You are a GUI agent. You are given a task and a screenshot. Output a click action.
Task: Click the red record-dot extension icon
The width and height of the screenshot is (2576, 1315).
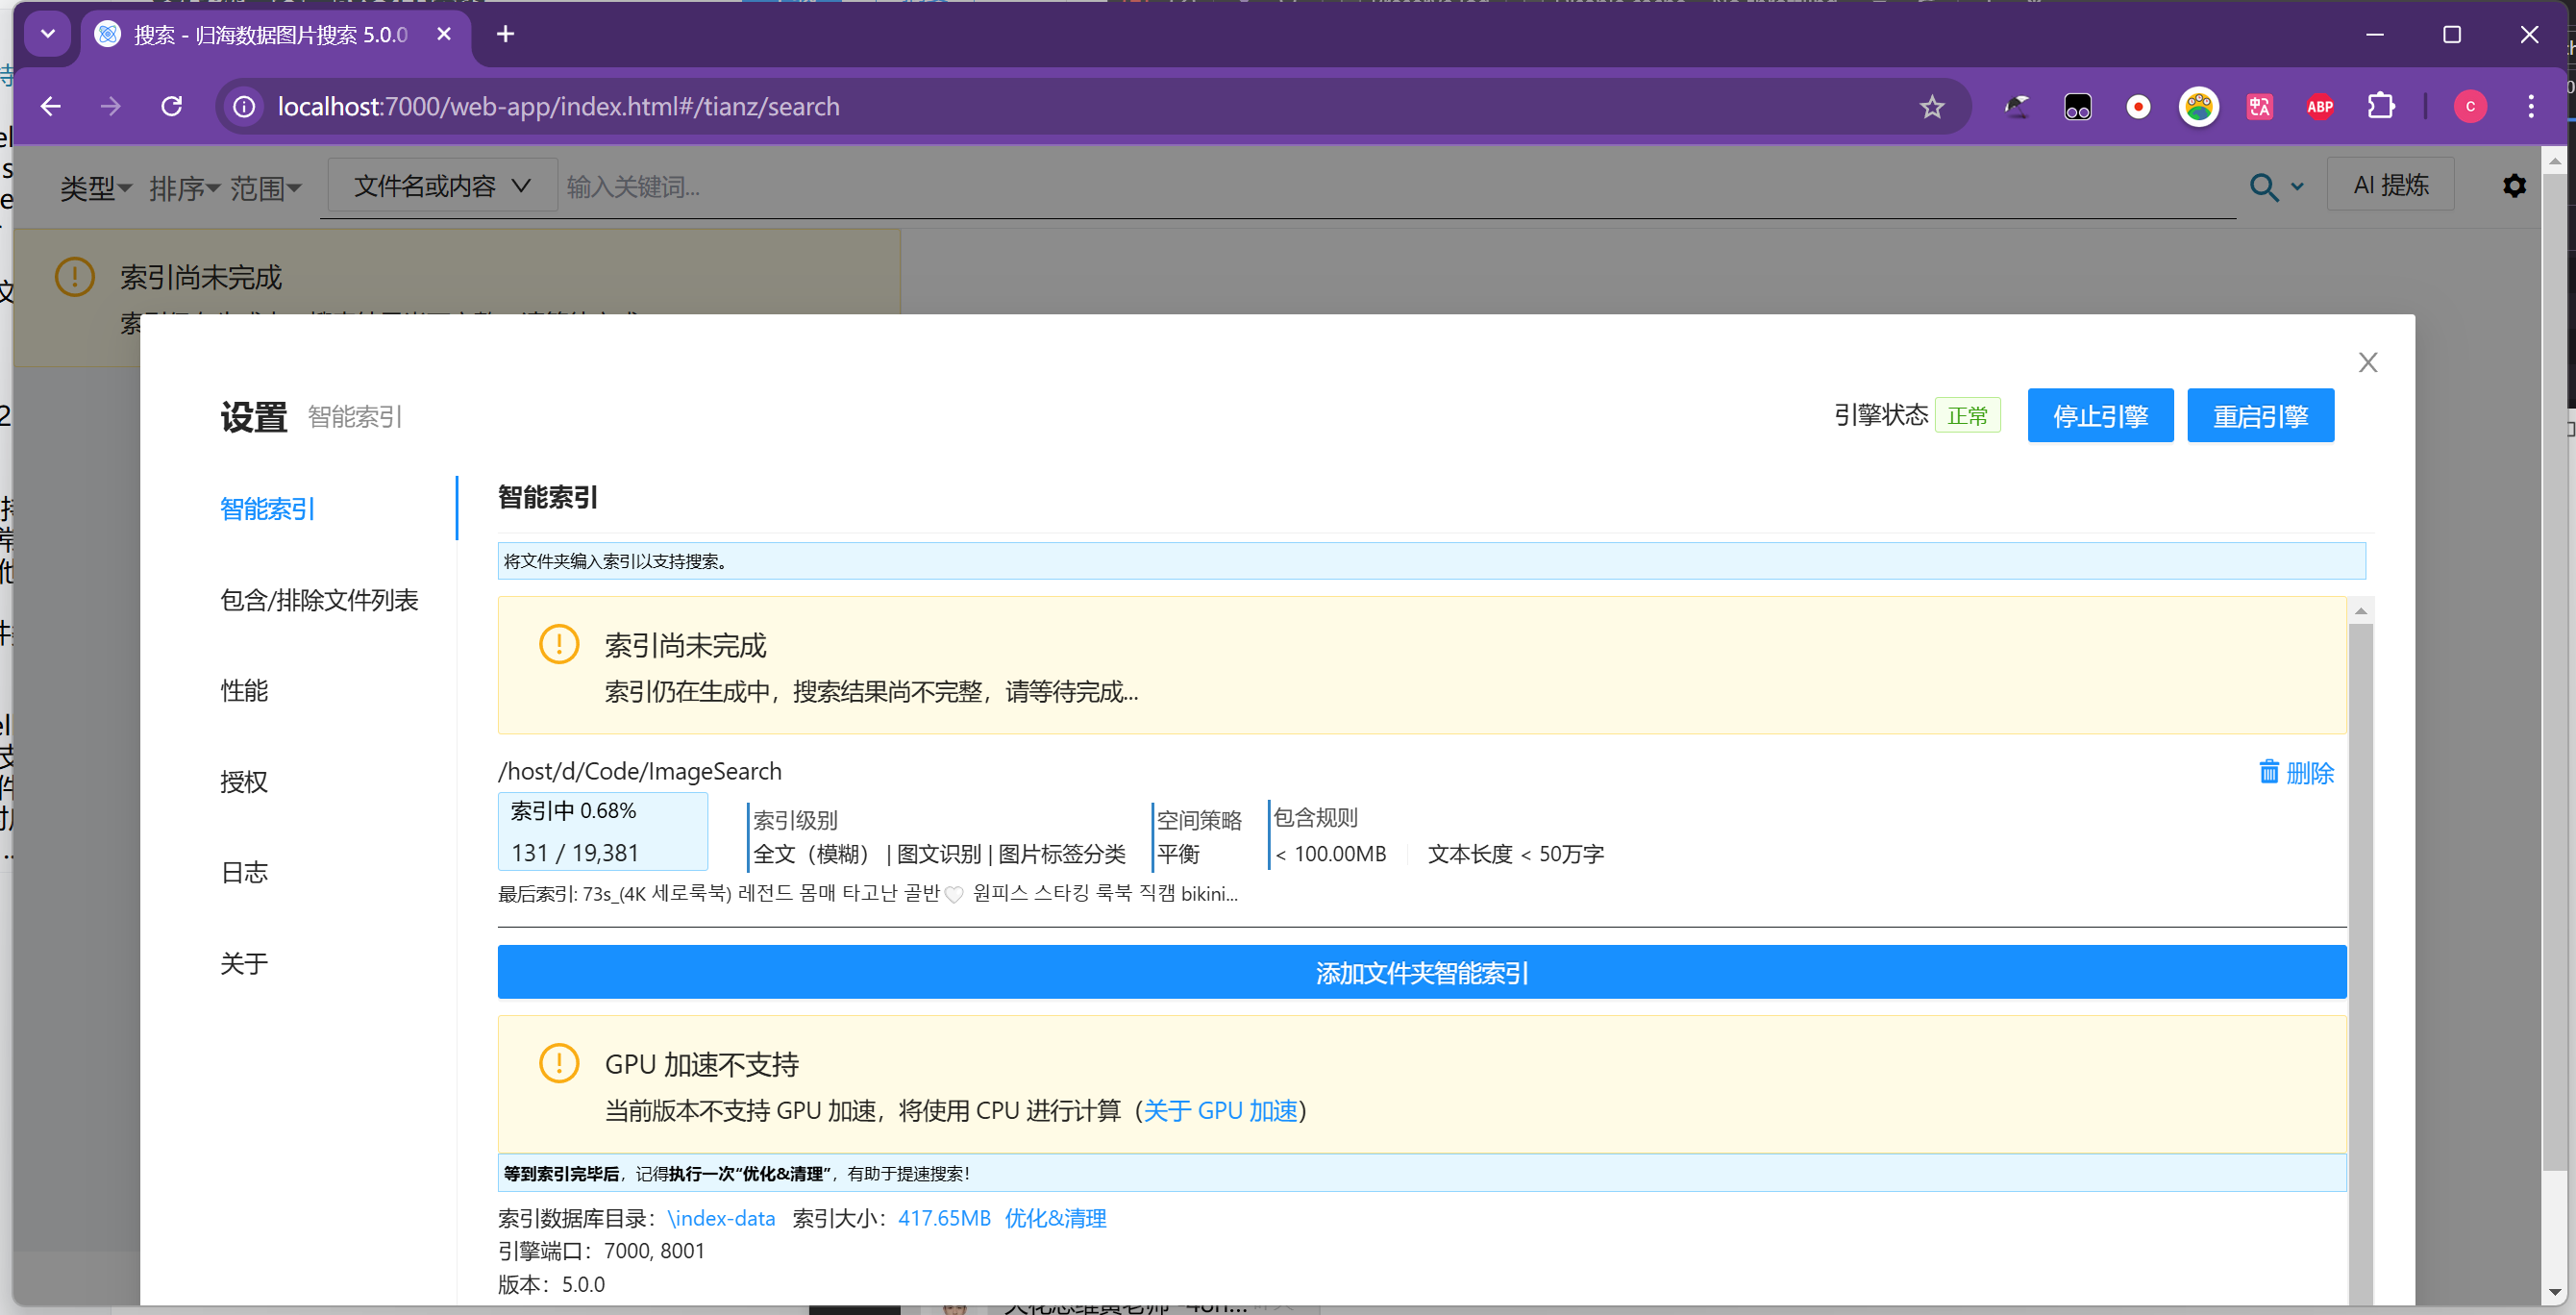coord(2138,106)
